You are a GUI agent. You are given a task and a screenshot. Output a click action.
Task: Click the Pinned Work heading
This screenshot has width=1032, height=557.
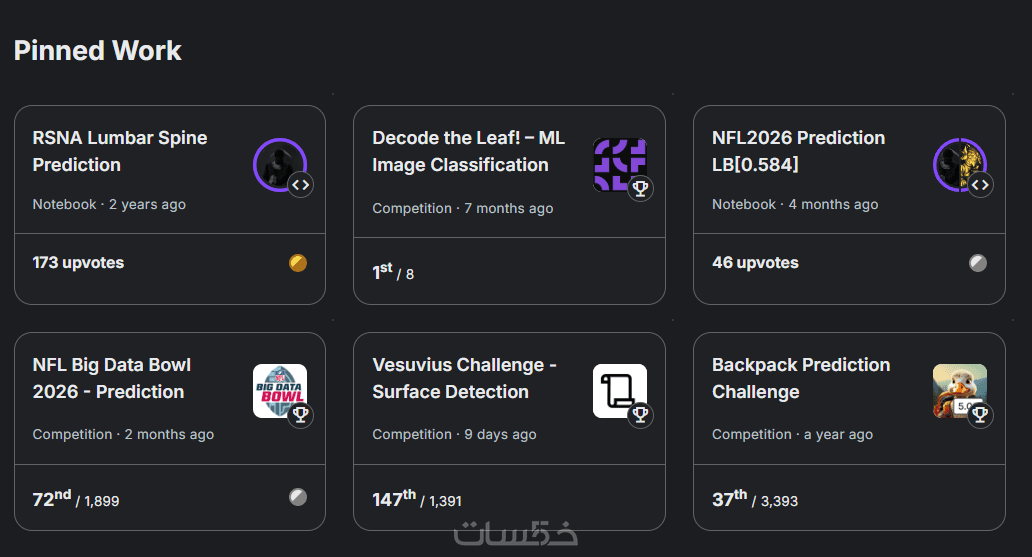coord(98,51)
